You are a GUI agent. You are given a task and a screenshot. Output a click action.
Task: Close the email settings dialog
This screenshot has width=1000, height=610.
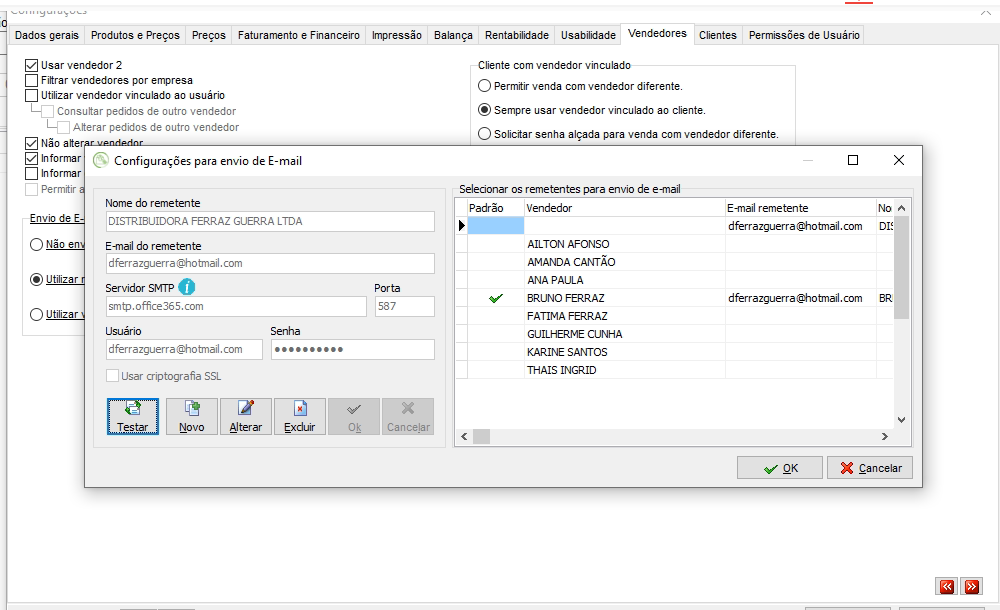(899, 160)
